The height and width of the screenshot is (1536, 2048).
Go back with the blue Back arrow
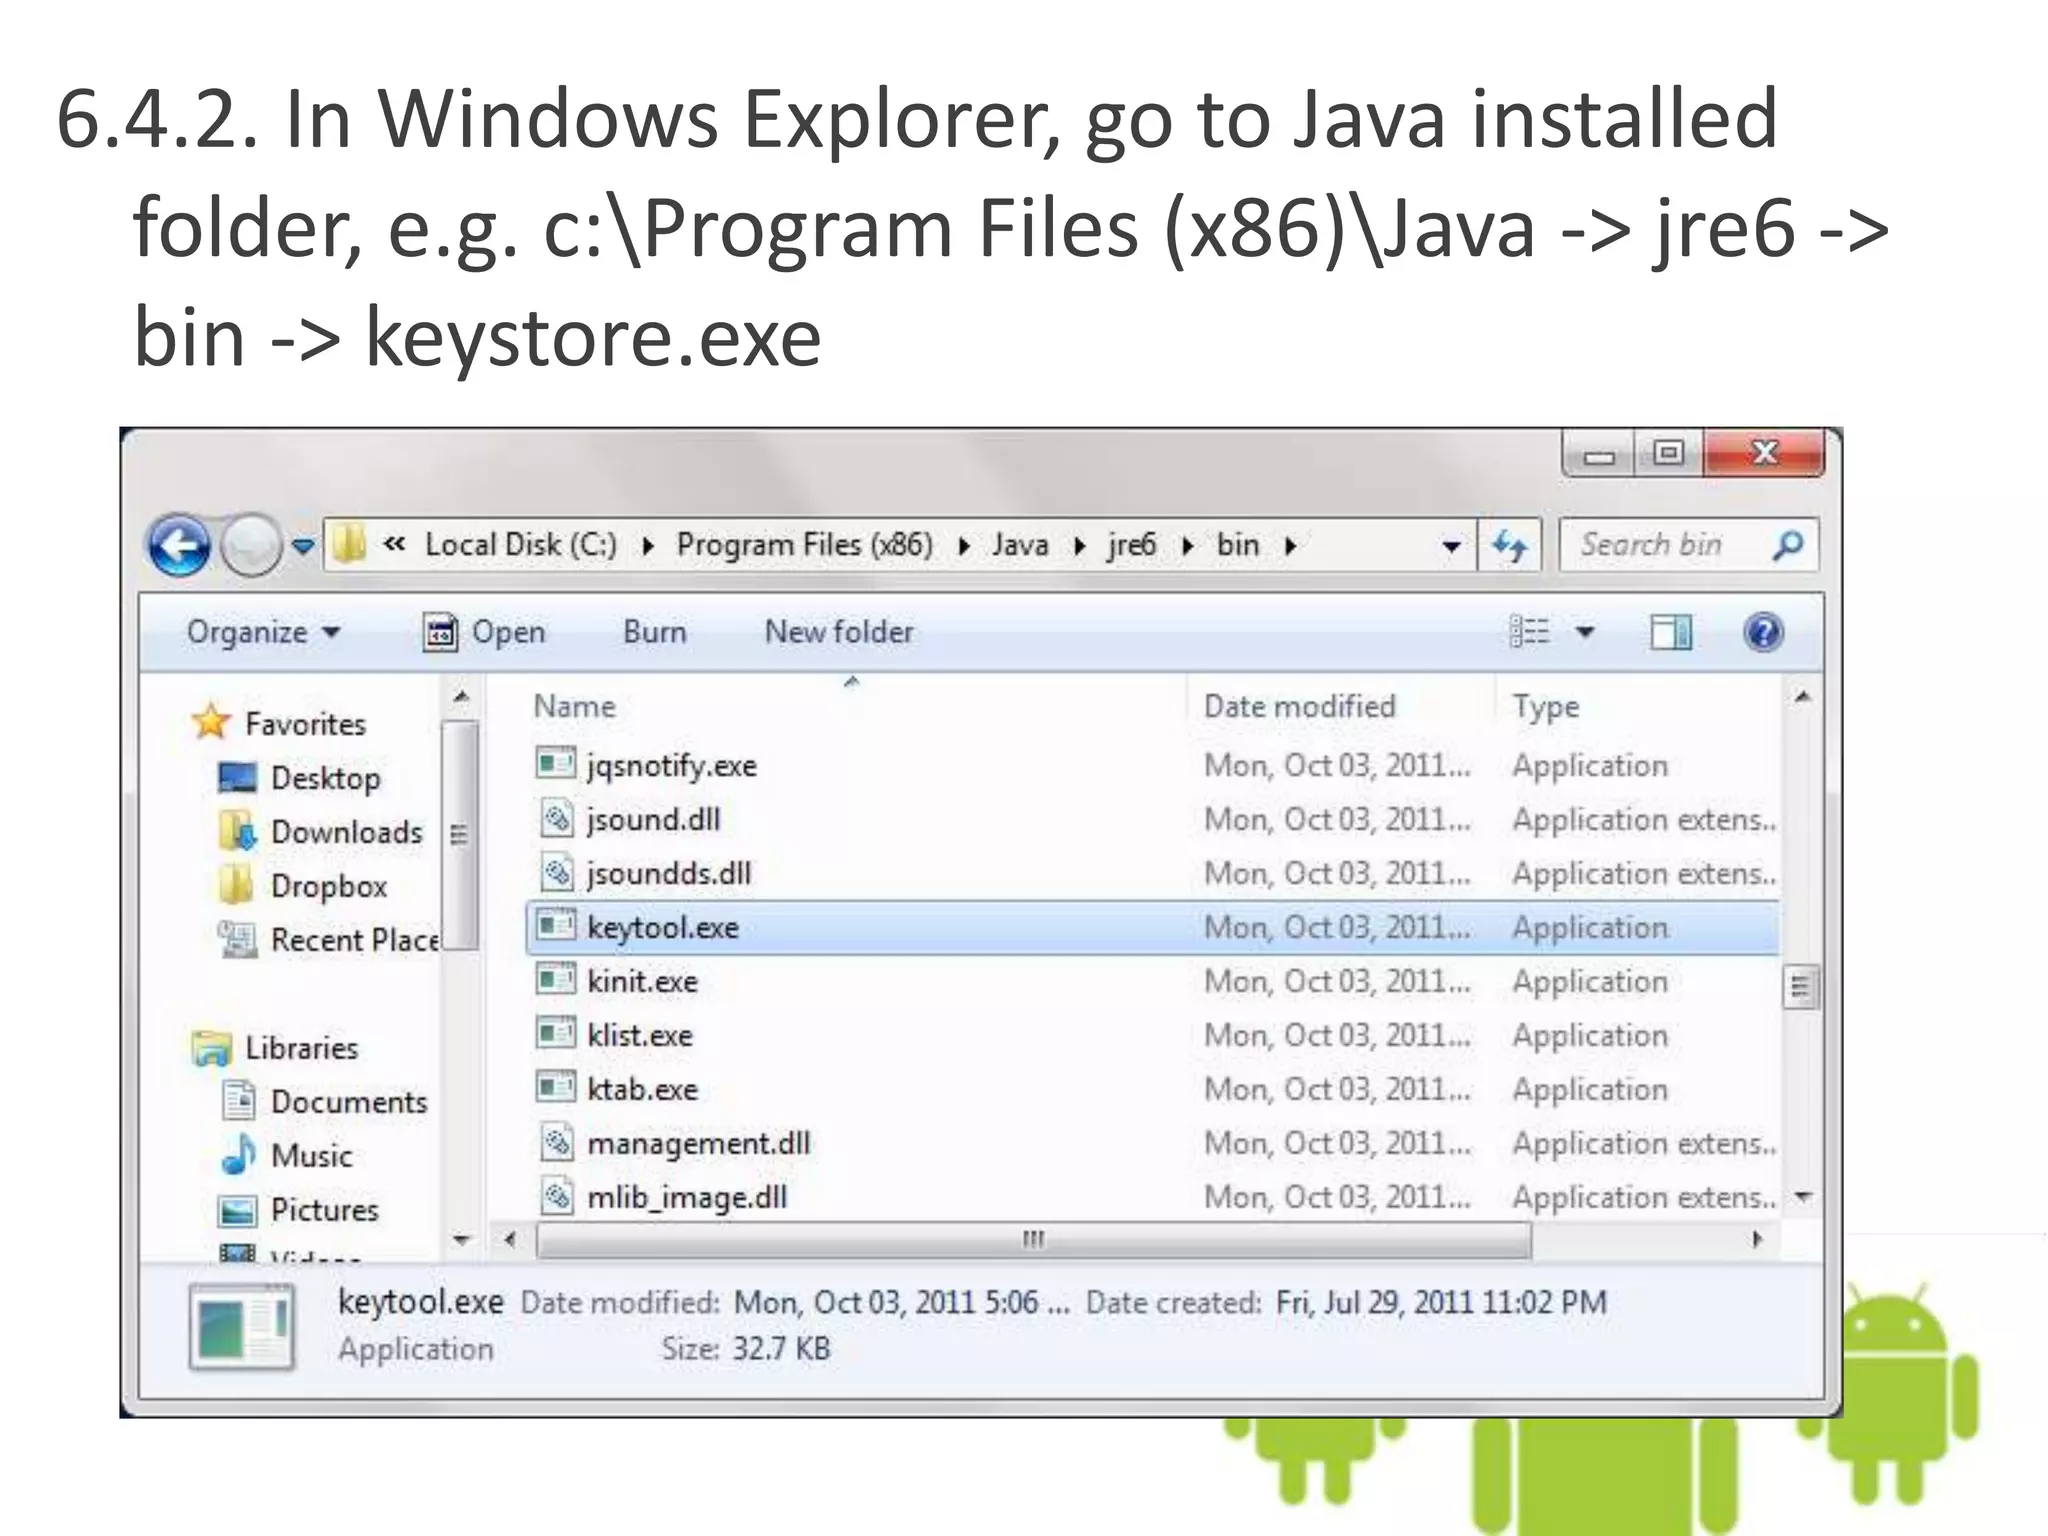click(x=179, y=545)
